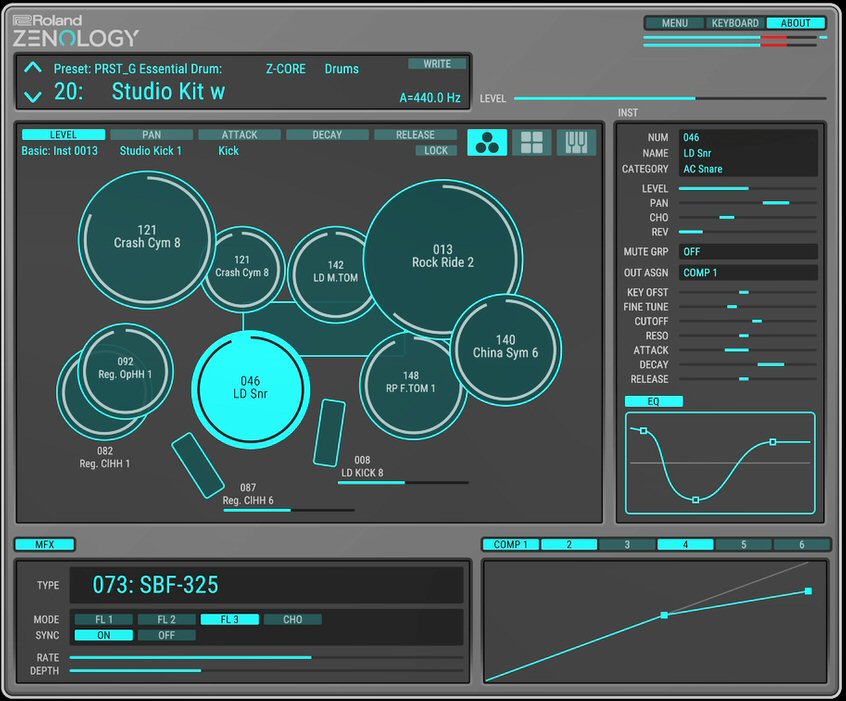The height and width of the screenshot is (701, 846).
Task: Open the ABOUT screen
Action: 795,23
